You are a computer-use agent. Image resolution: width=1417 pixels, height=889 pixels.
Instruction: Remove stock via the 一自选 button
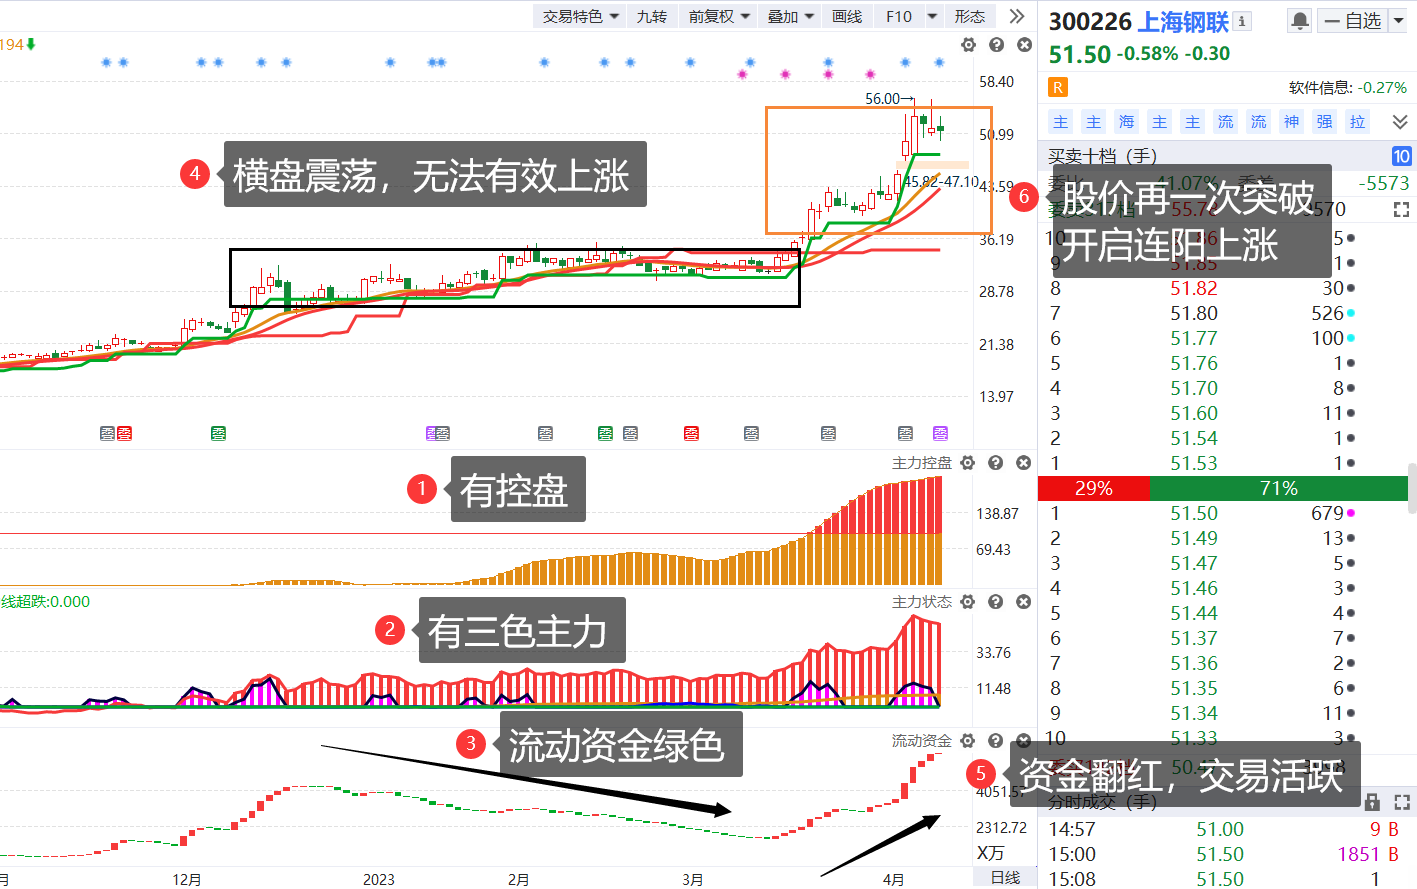(1352, 21)
